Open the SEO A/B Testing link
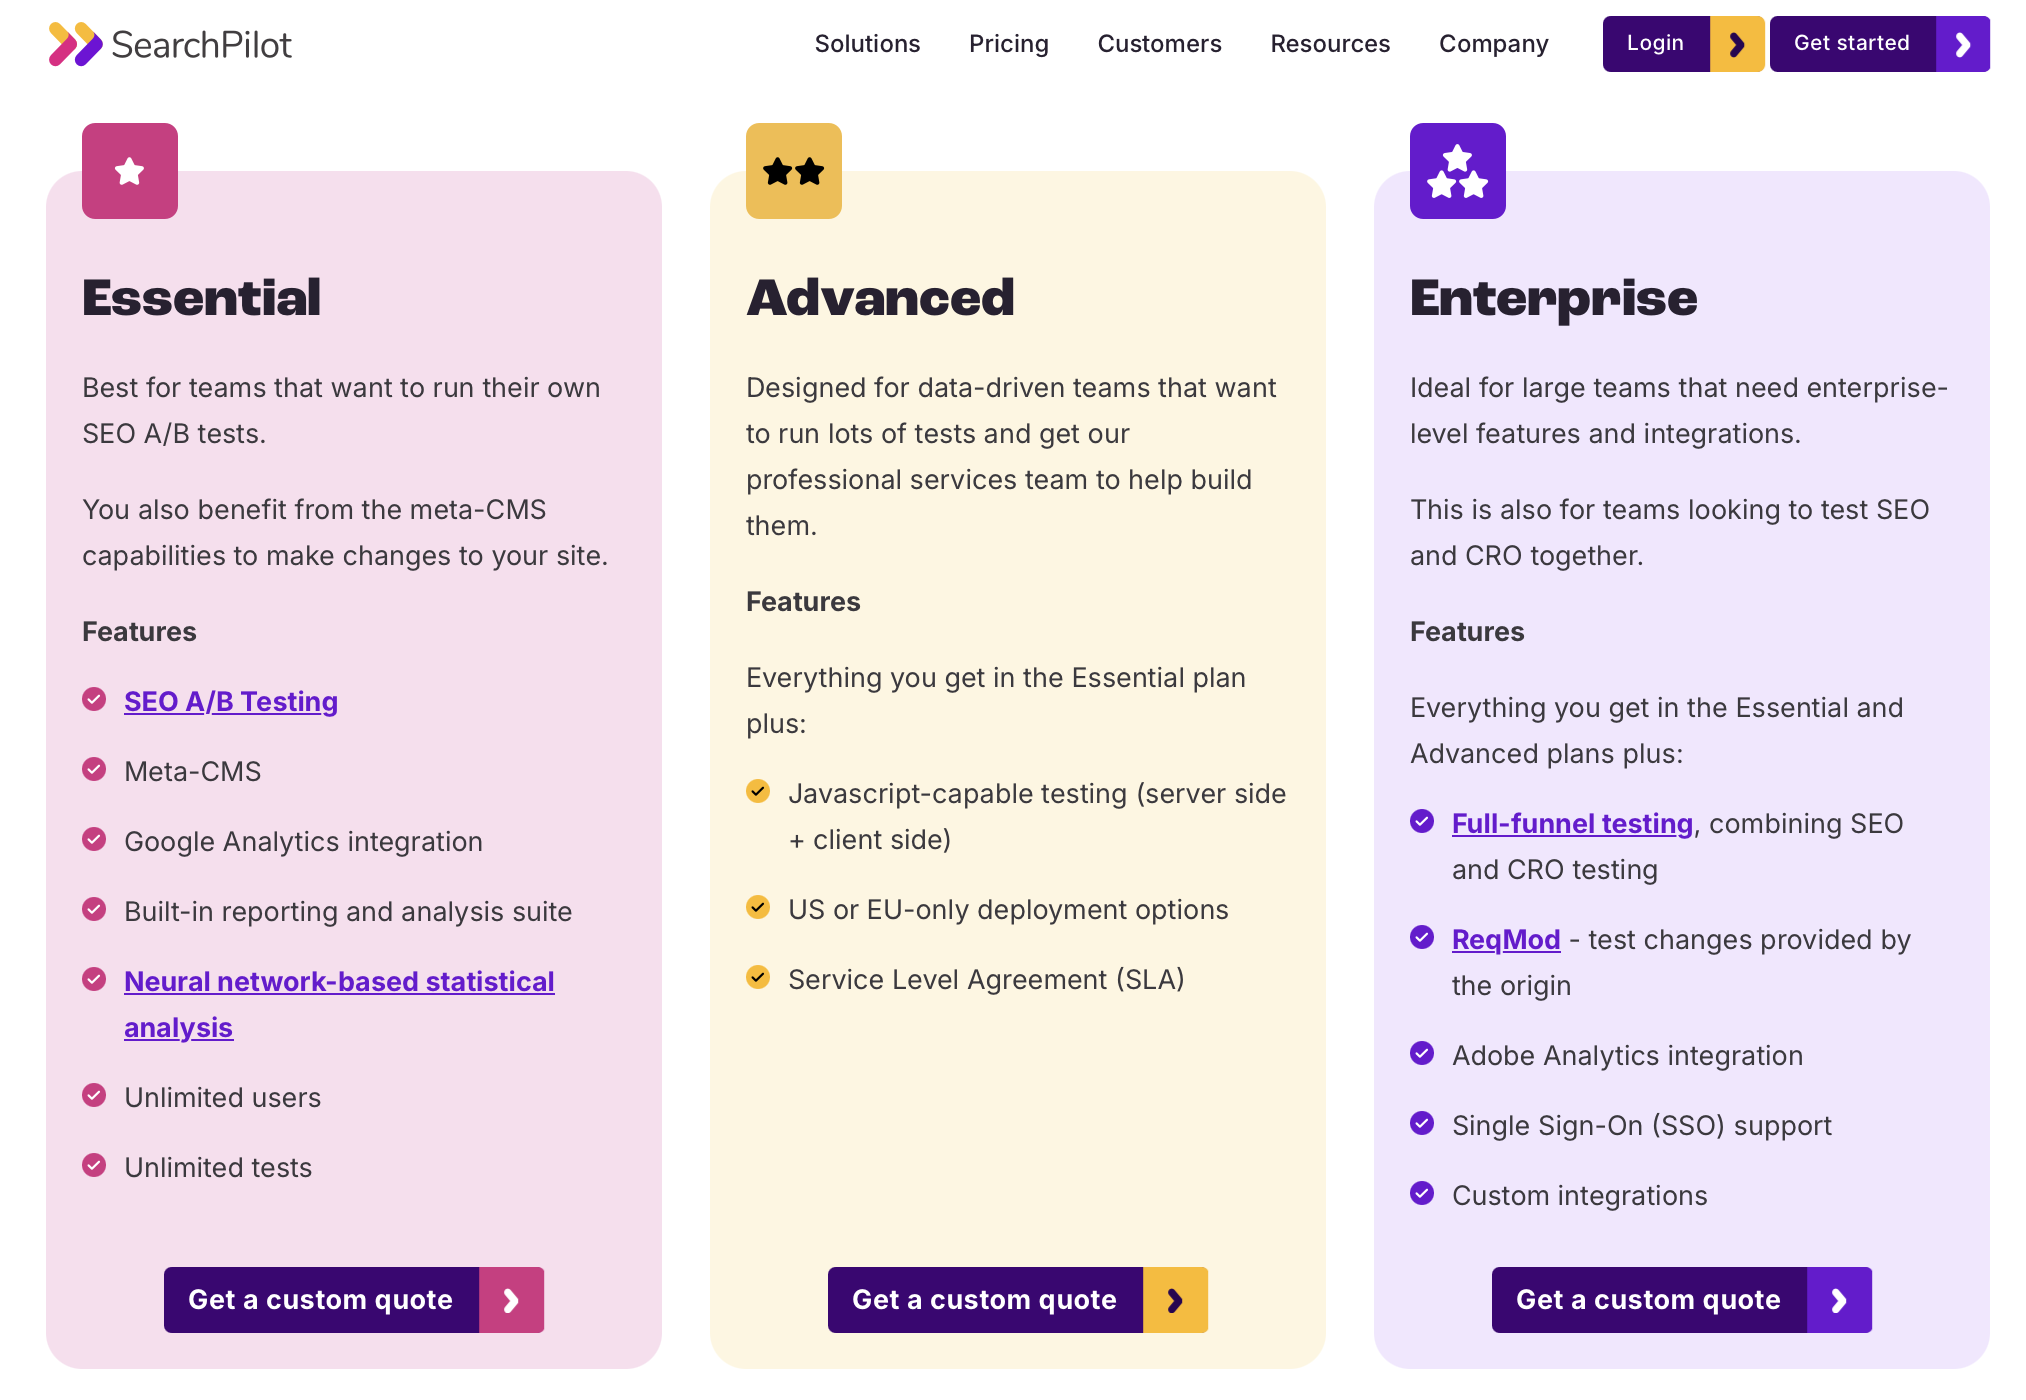Screen dimensions: 2026x1400 tap(230, 701)
